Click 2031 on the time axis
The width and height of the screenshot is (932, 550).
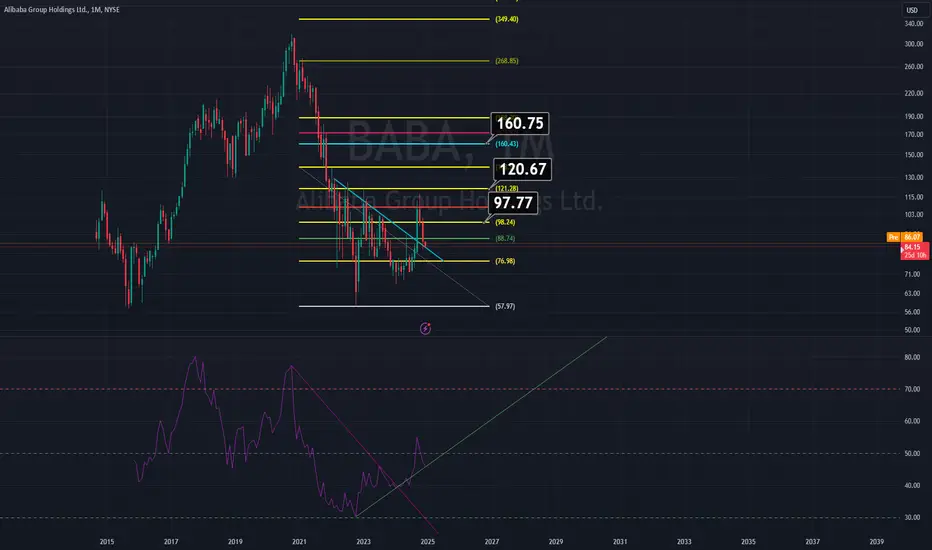pyautogui.click(x=620, y=542)
